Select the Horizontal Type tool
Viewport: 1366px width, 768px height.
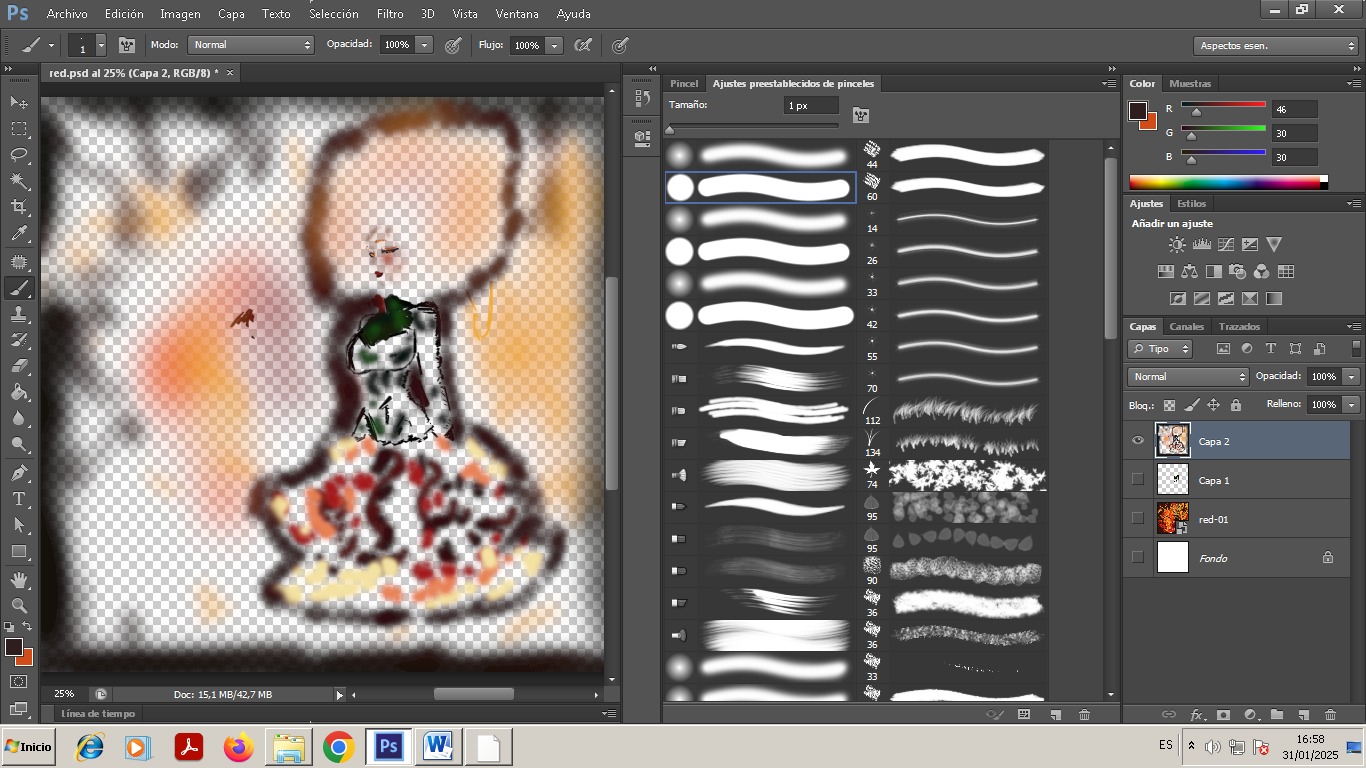tap(19, 498)
